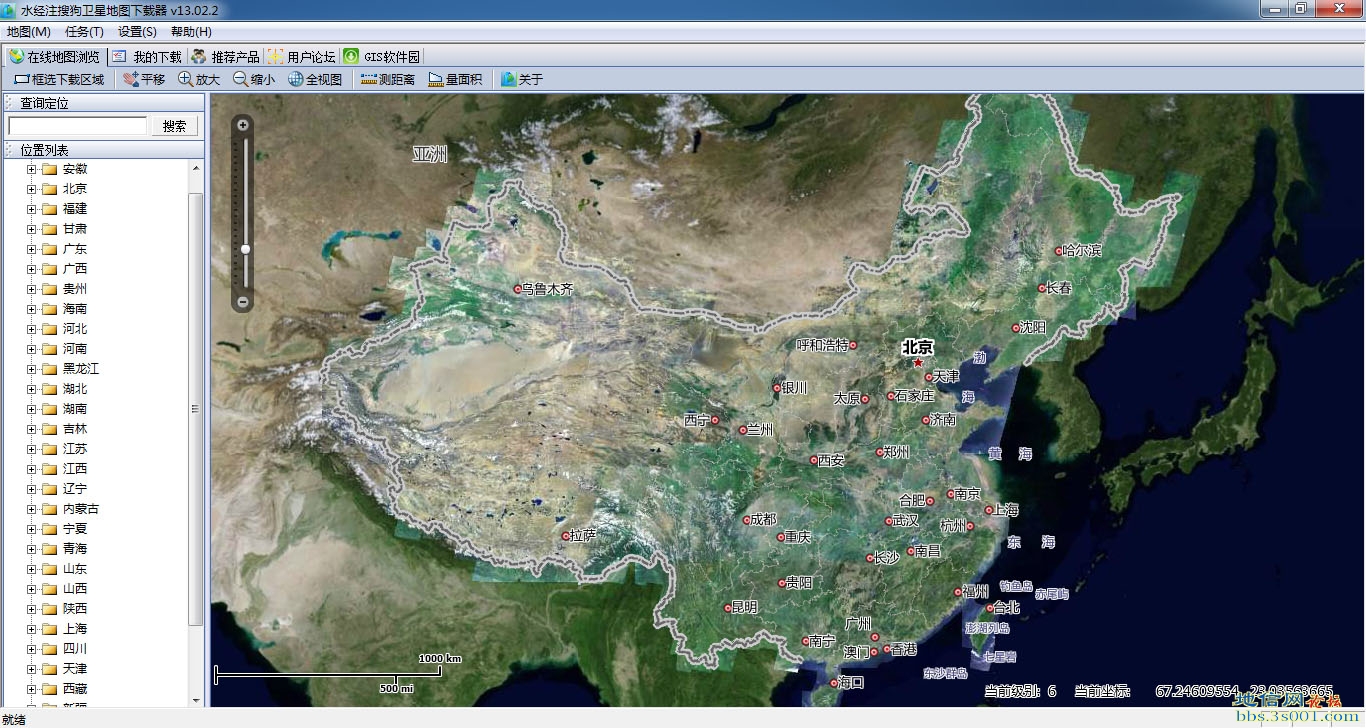Expand the 广西 tree node
The height and width of the screenshot is (728, 1366).
[31, 269]
